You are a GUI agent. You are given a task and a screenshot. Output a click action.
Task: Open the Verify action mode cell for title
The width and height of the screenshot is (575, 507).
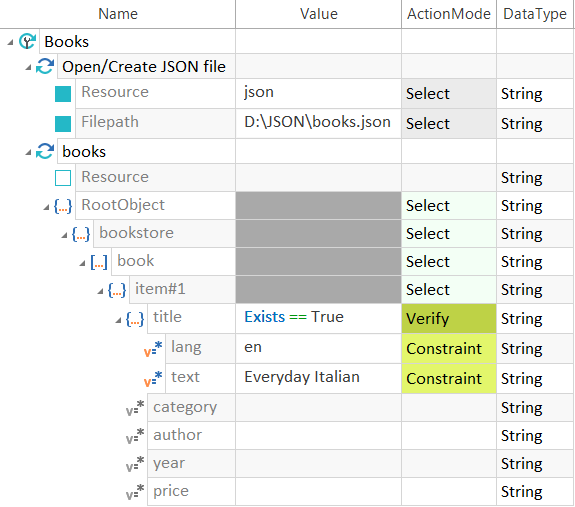coord(449,319)
